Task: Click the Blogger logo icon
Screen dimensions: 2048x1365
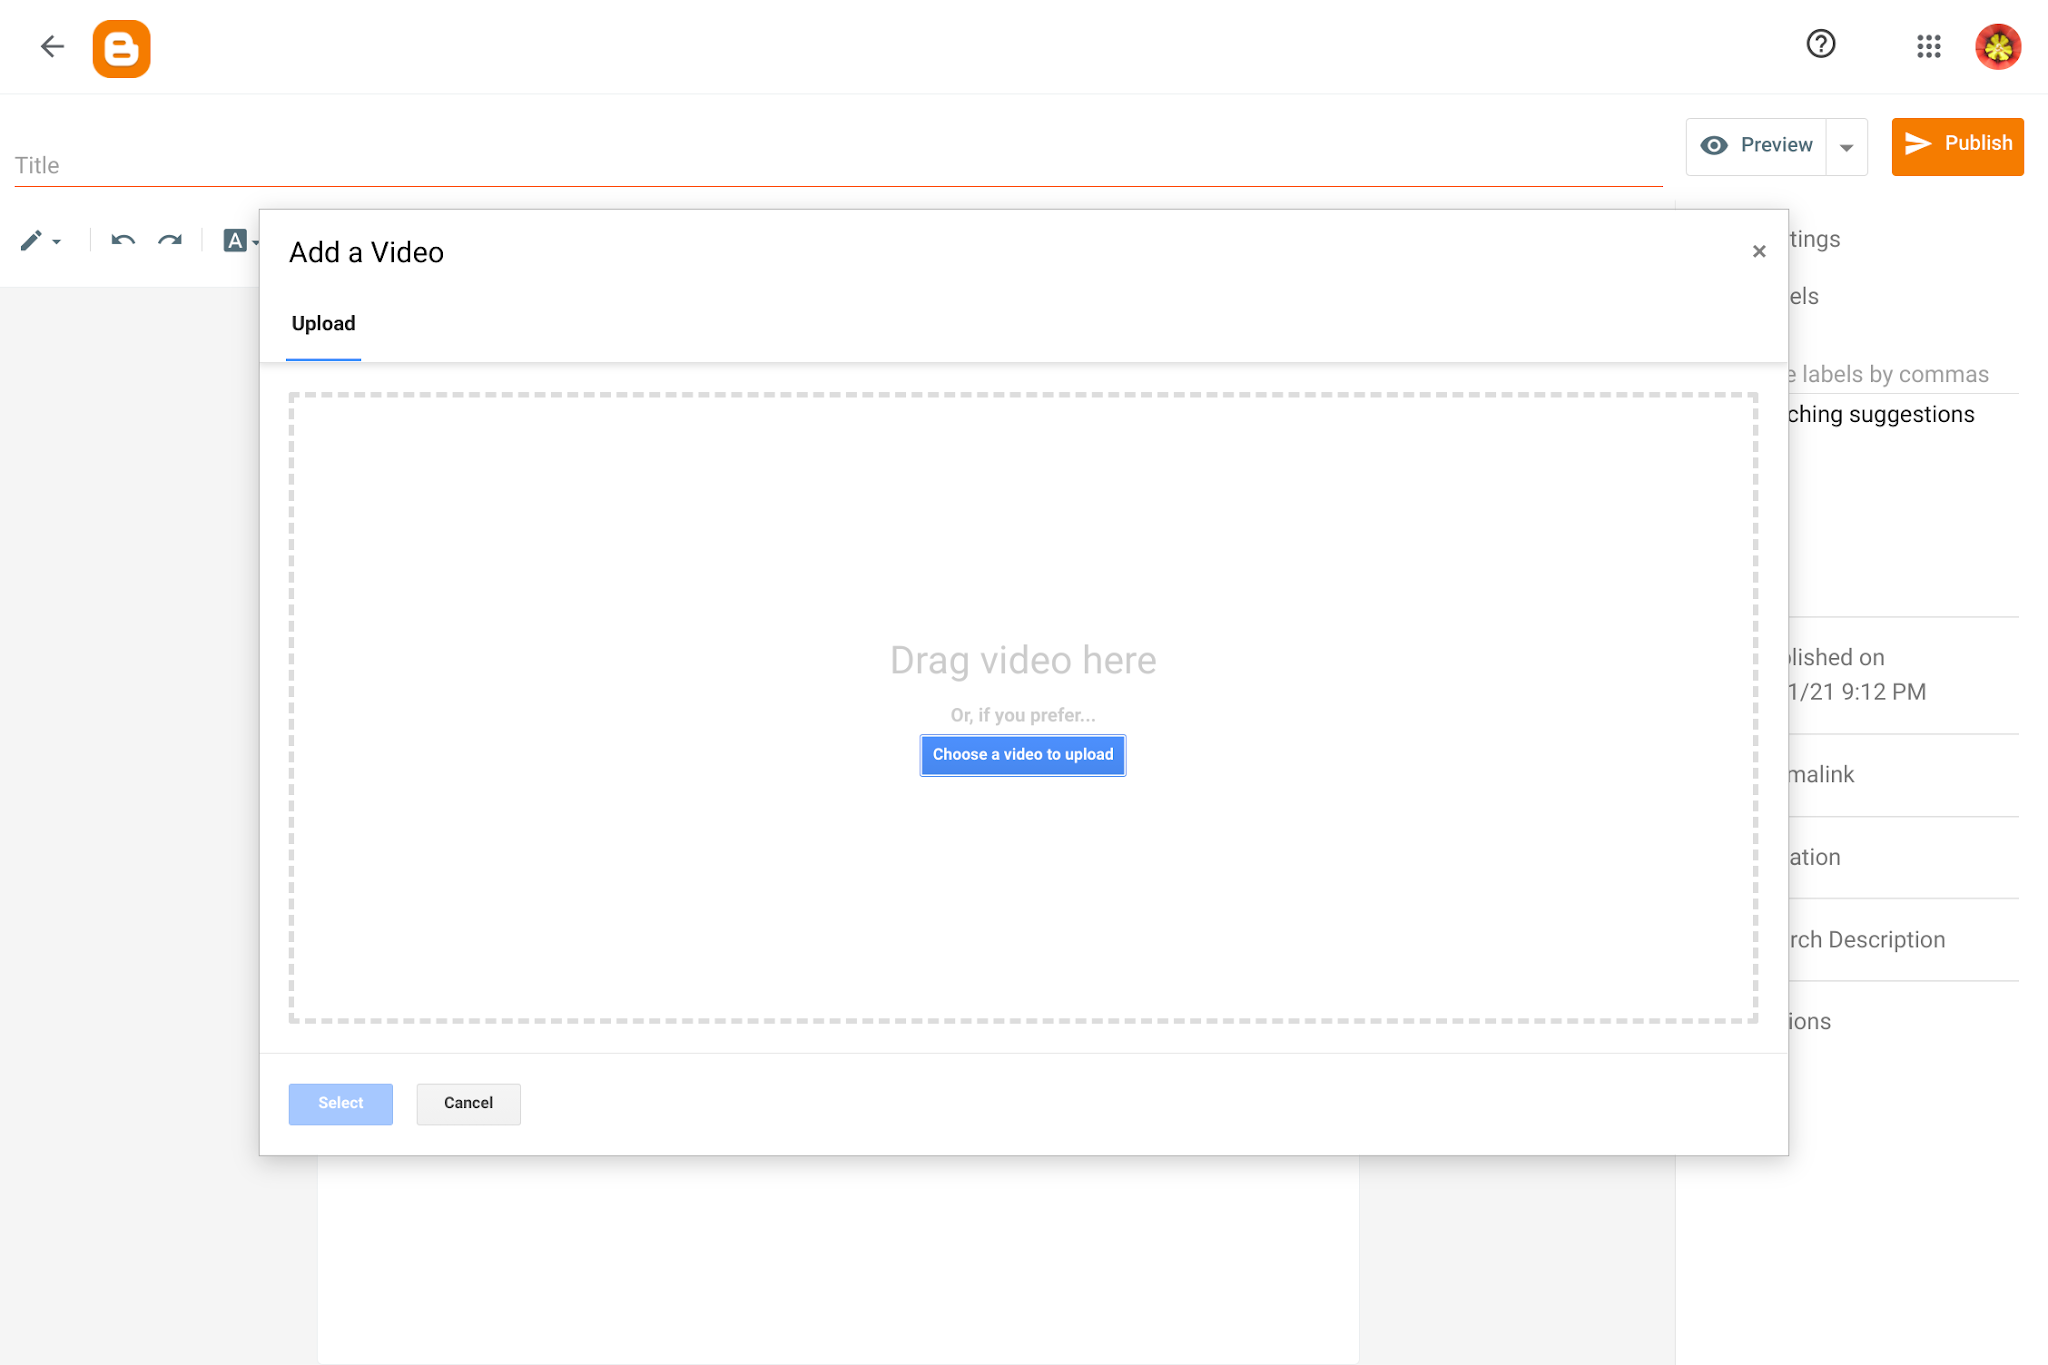Action: [123, 47]
